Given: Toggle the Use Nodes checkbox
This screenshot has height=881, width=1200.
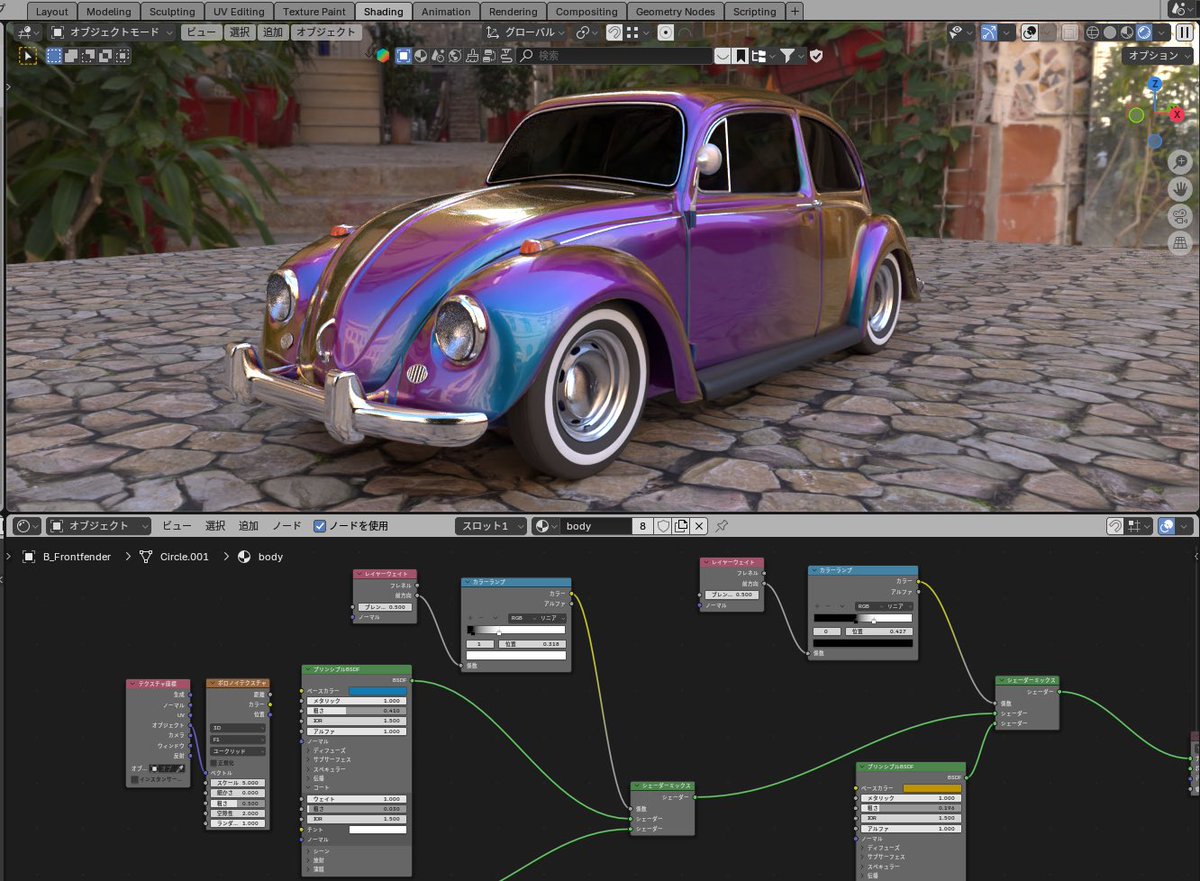Looking at the screenshot, I should tap(320, 526).
